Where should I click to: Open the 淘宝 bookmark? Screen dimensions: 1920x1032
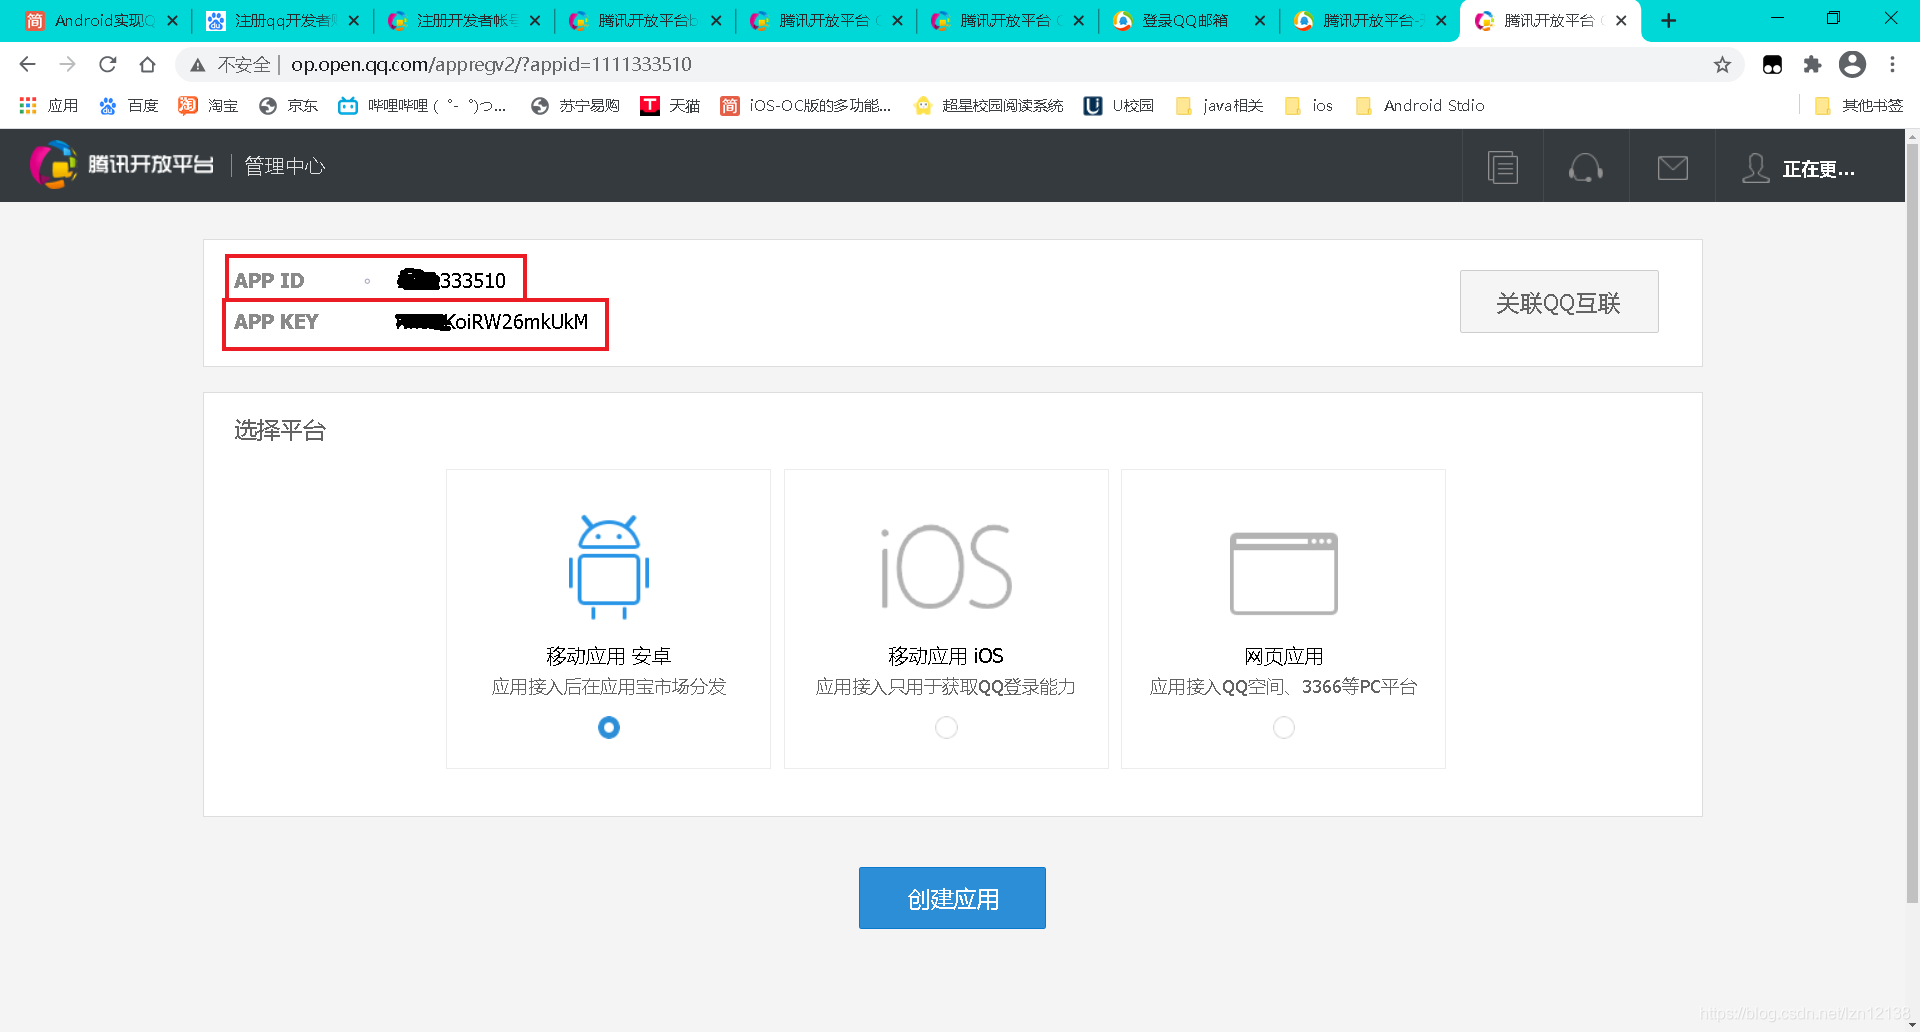tap(209, 105)
